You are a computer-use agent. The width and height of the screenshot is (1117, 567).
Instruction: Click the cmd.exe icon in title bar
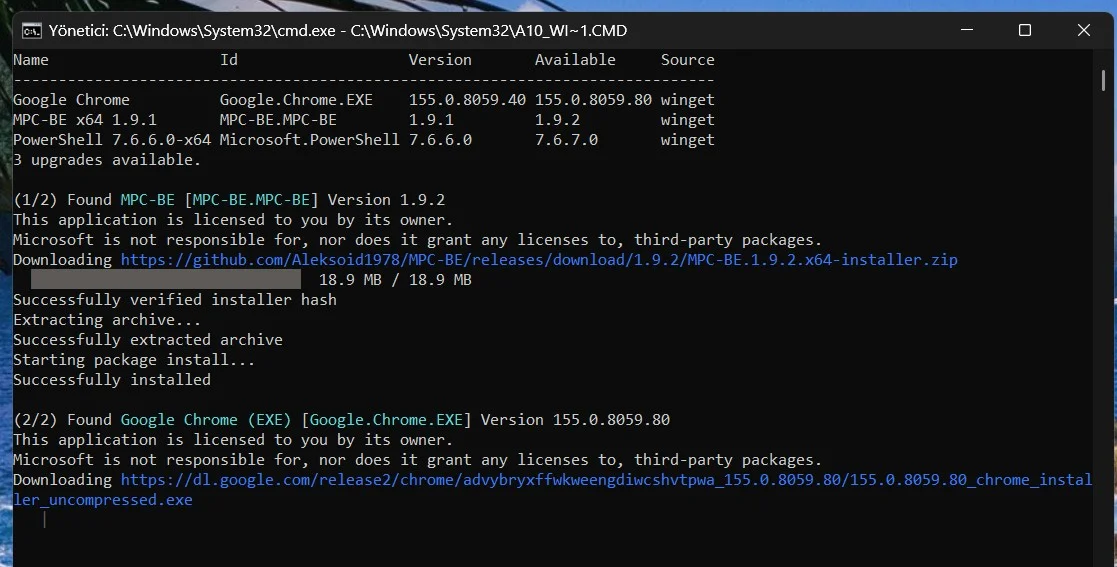click(x=31, y=31)
